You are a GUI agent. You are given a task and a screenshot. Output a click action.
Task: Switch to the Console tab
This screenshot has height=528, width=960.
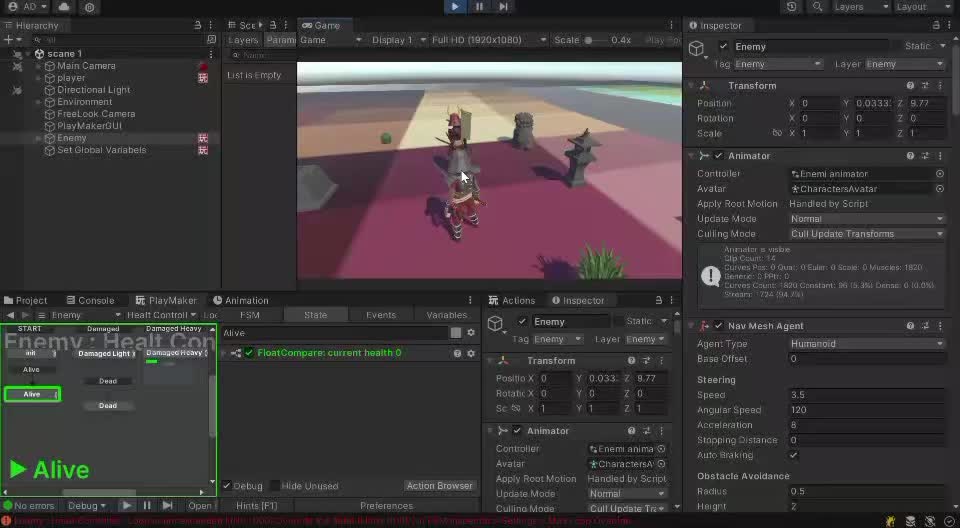91,300
